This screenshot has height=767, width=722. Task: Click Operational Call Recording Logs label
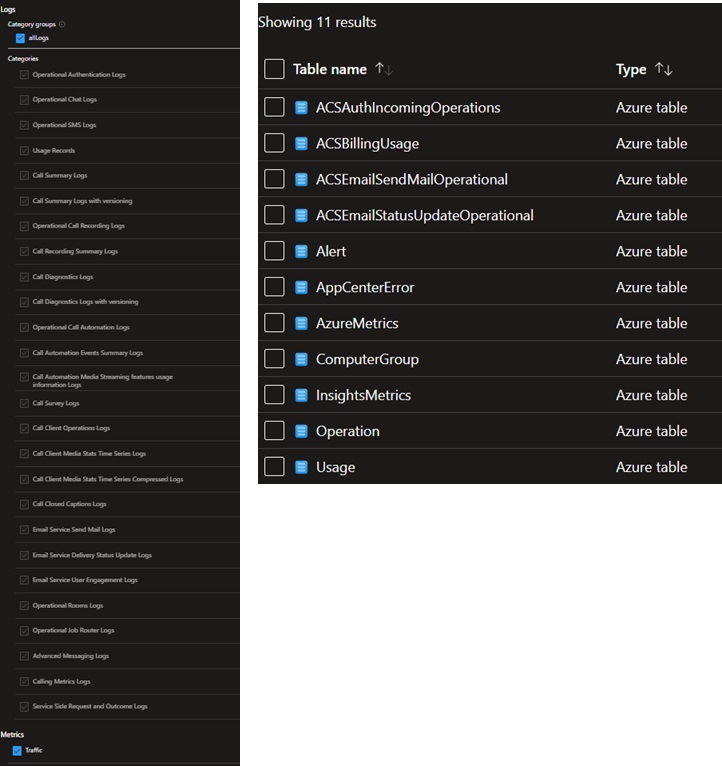click(79, 226)
